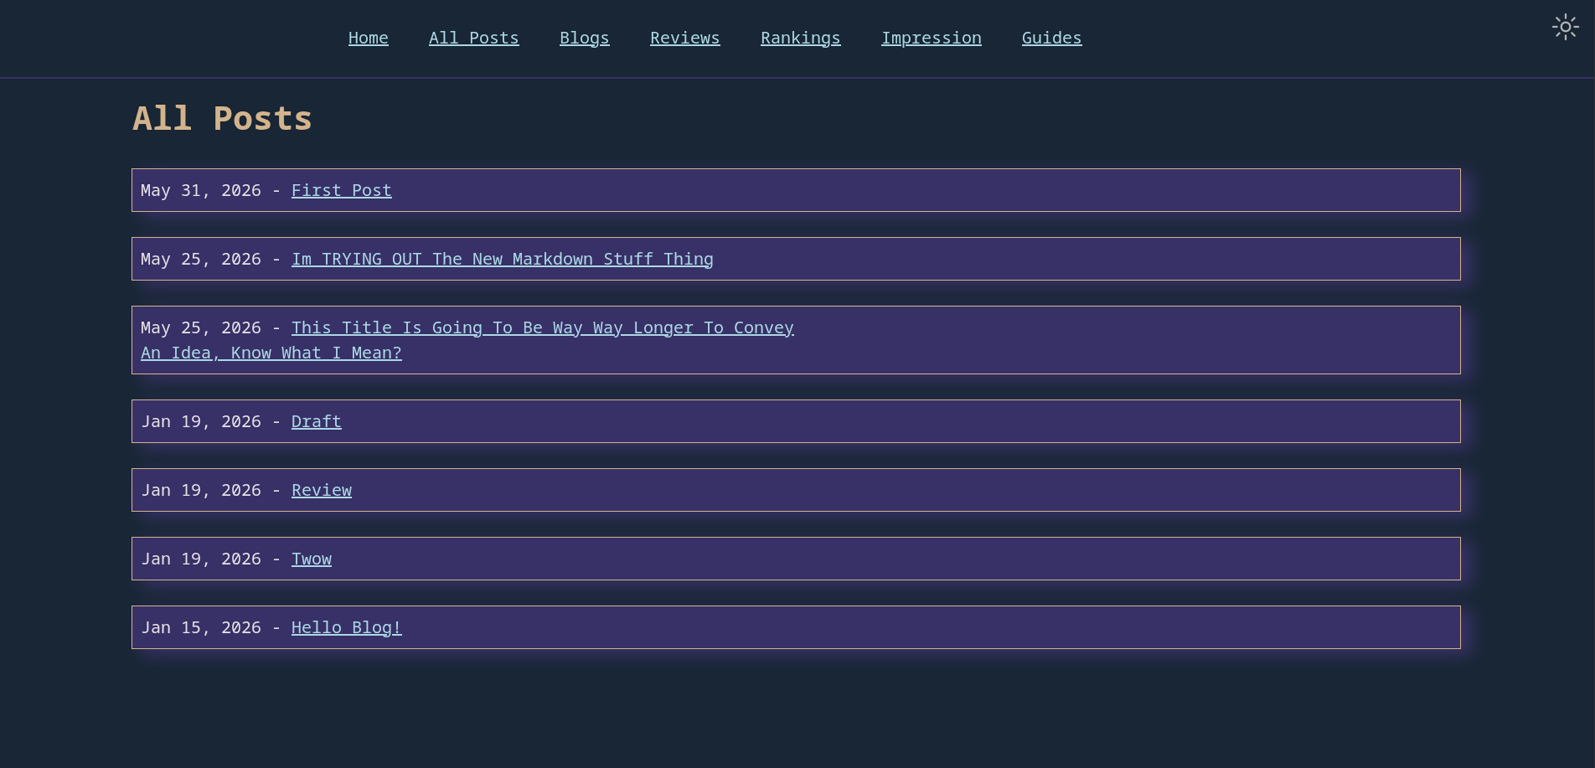Click the date beside the Markdown post
Viewport: 1595px width, 768px height.
click(201, 259)
